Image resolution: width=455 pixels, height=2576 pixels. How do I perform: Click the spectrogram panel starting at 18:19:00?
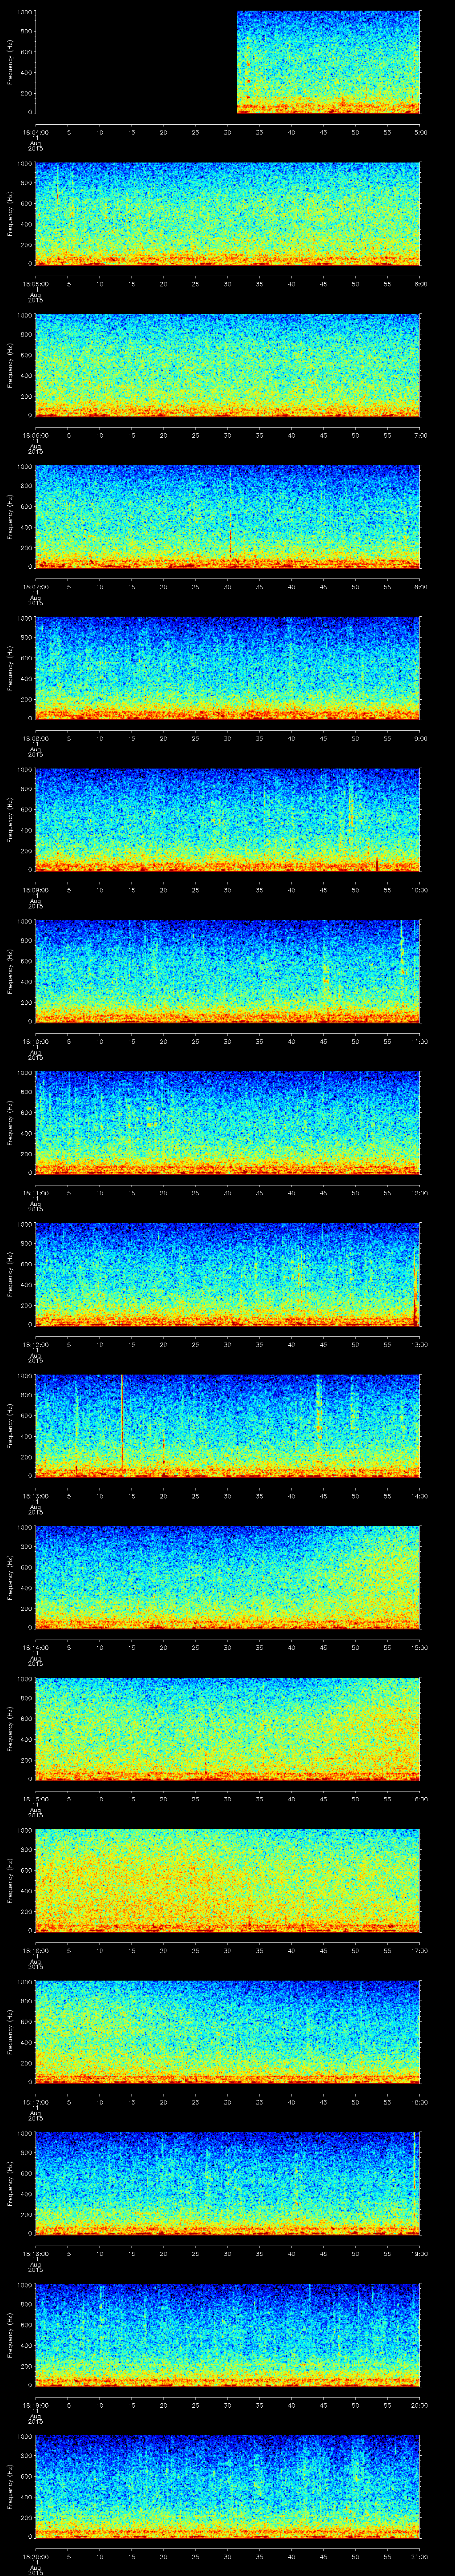coord(228,2335)
